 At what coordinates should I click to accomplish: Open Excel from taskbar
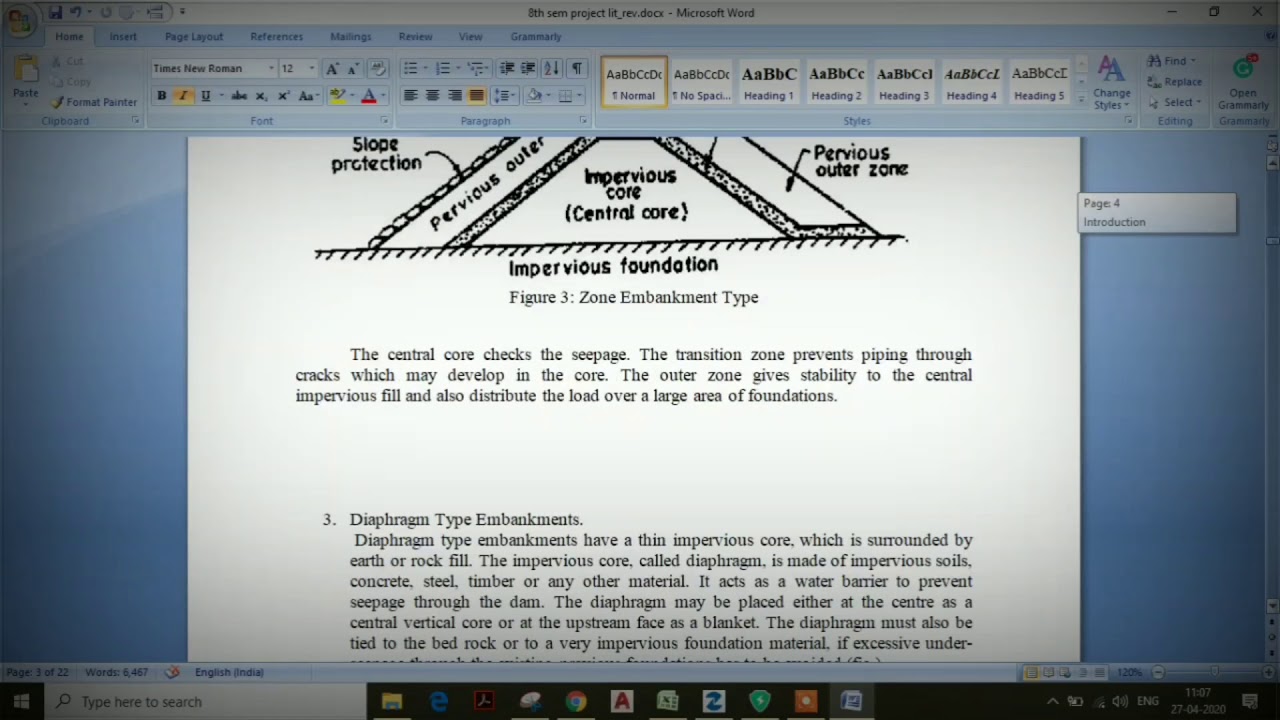click(667, 701)
